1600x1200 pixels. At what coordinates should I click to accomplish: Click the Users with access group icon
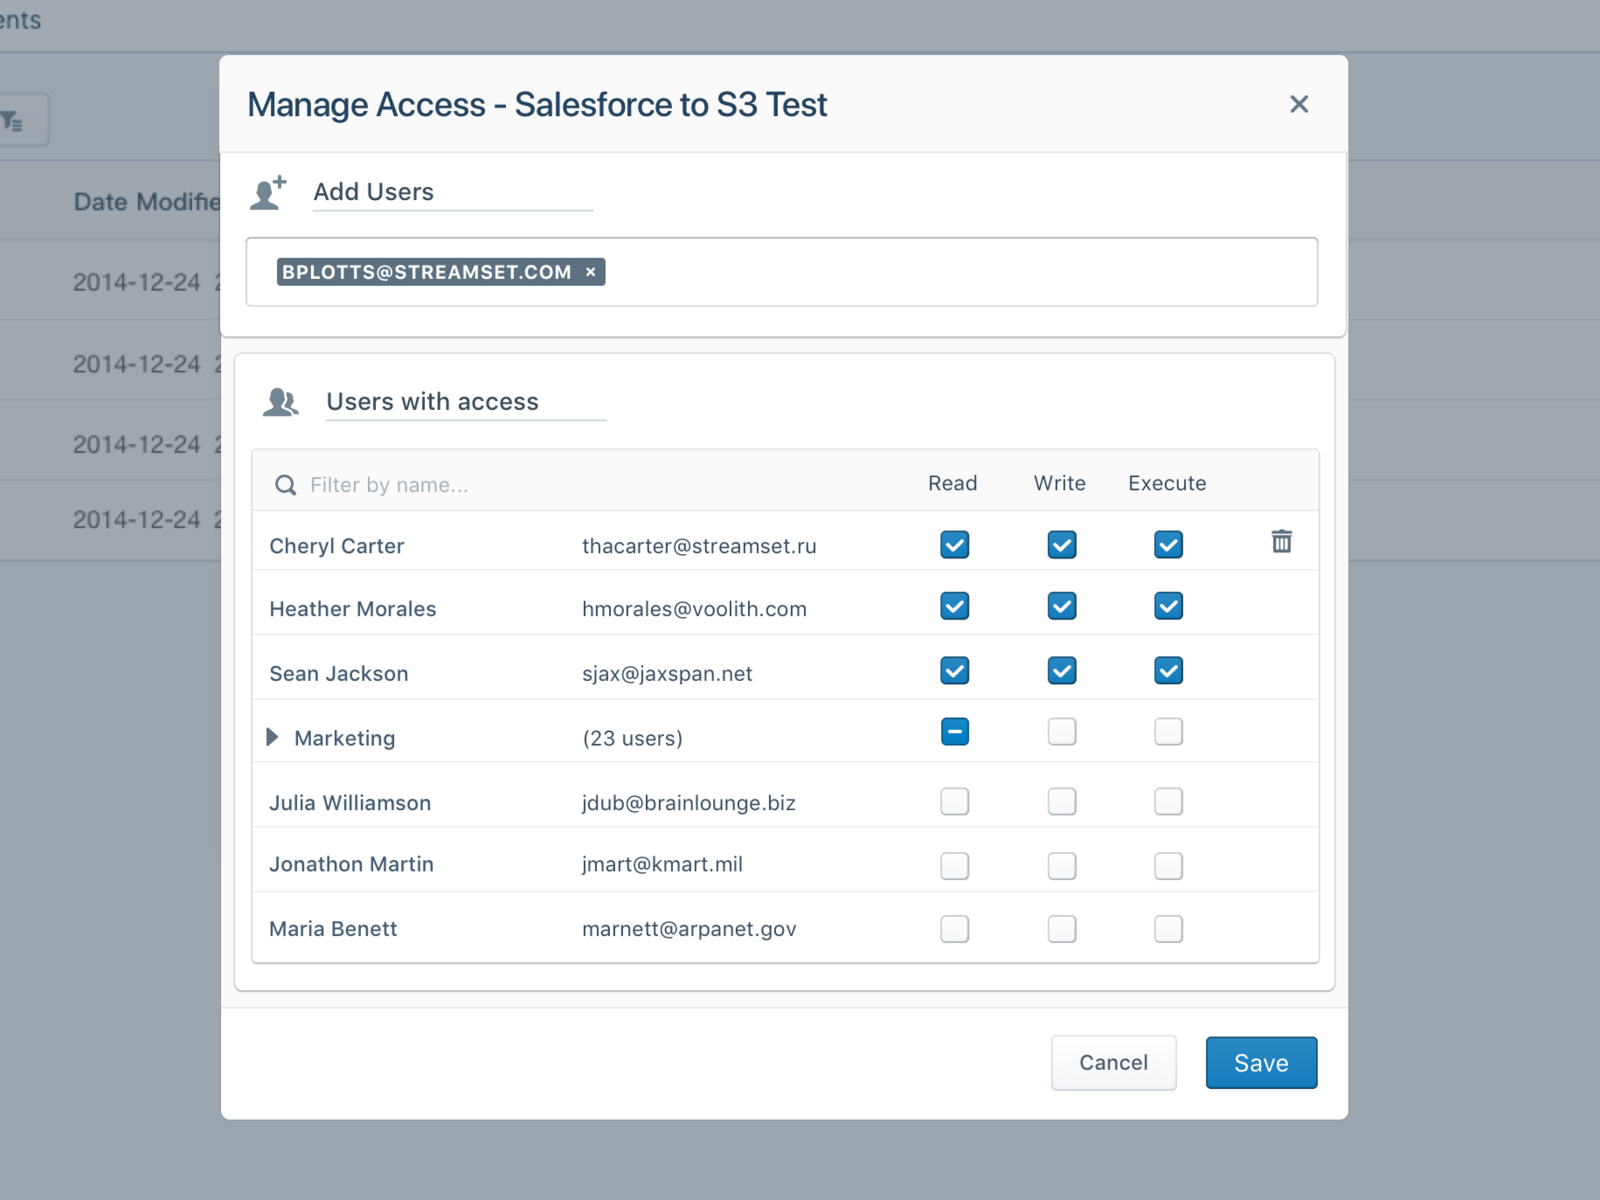click(281, 402)
